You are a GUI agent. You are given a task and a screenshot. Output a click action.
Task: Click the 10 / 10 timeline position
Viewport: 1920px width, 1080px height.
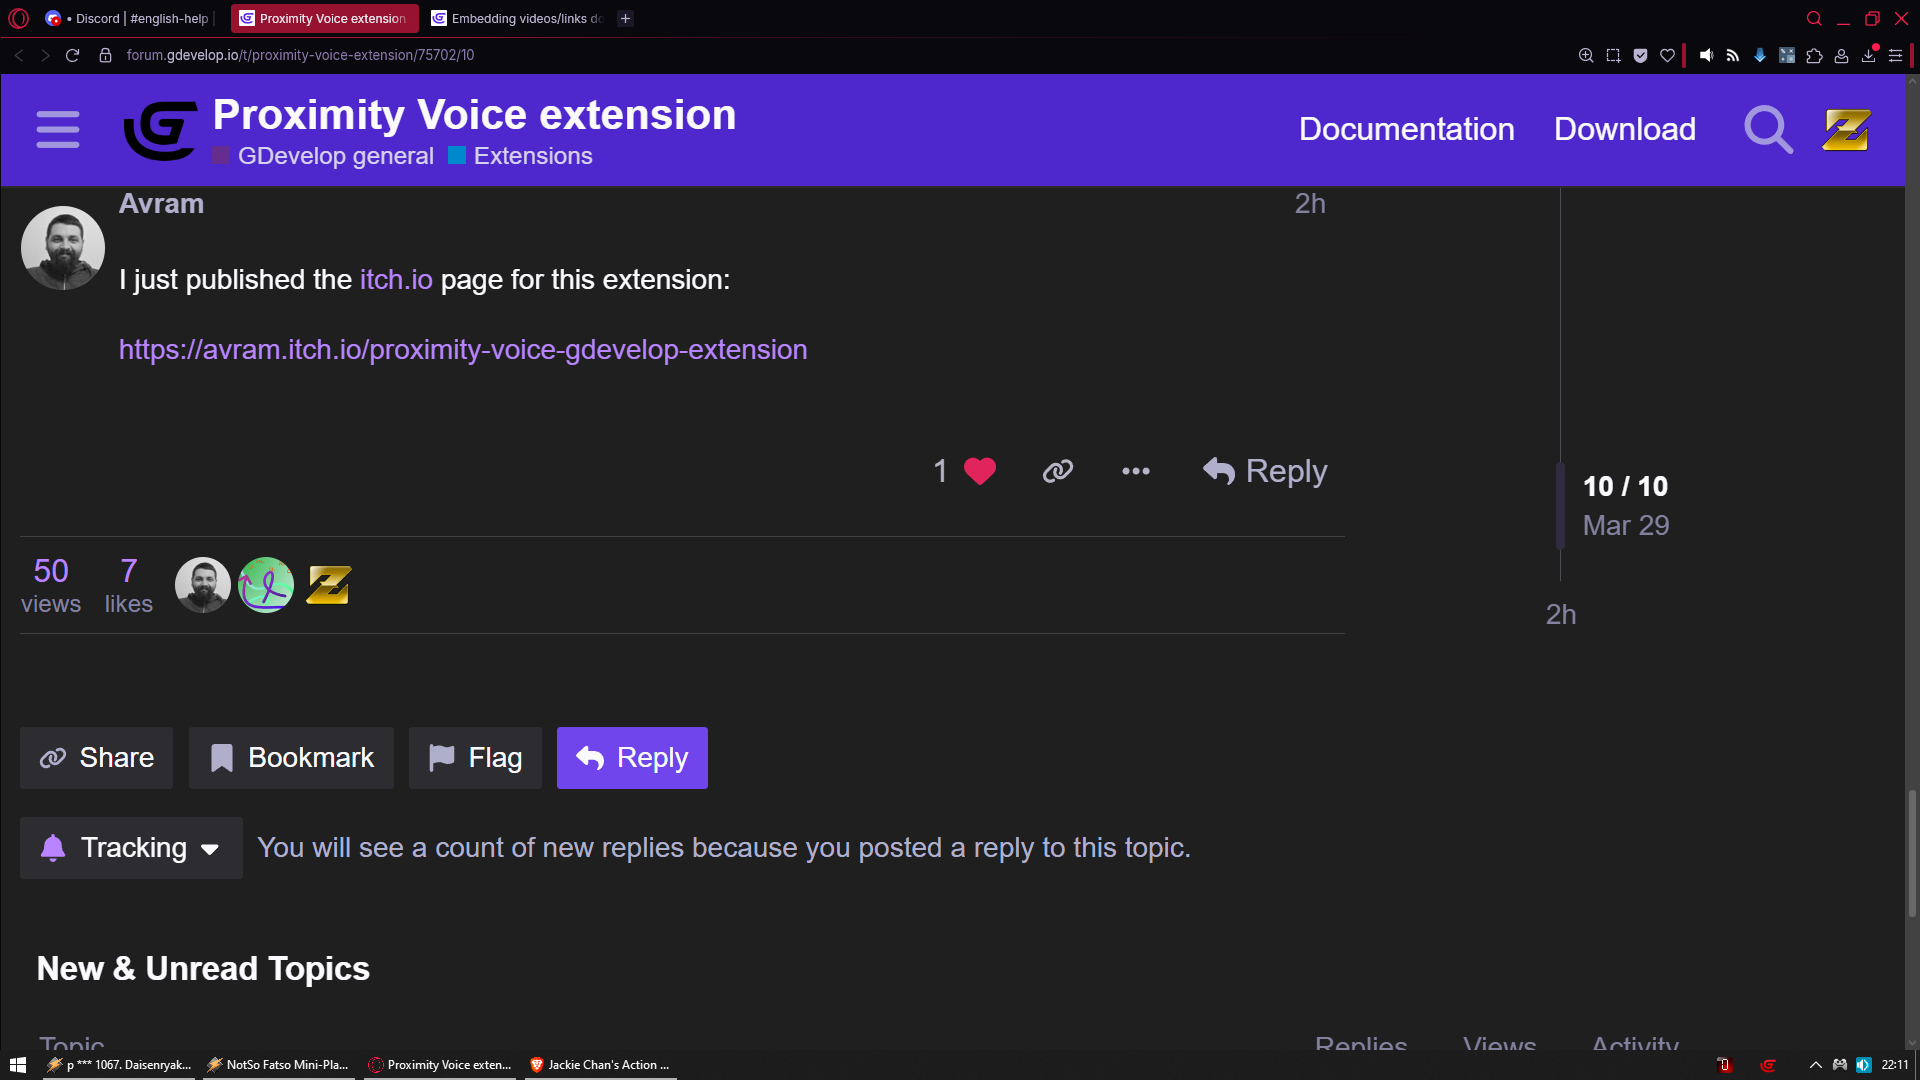coord(1625,486)
